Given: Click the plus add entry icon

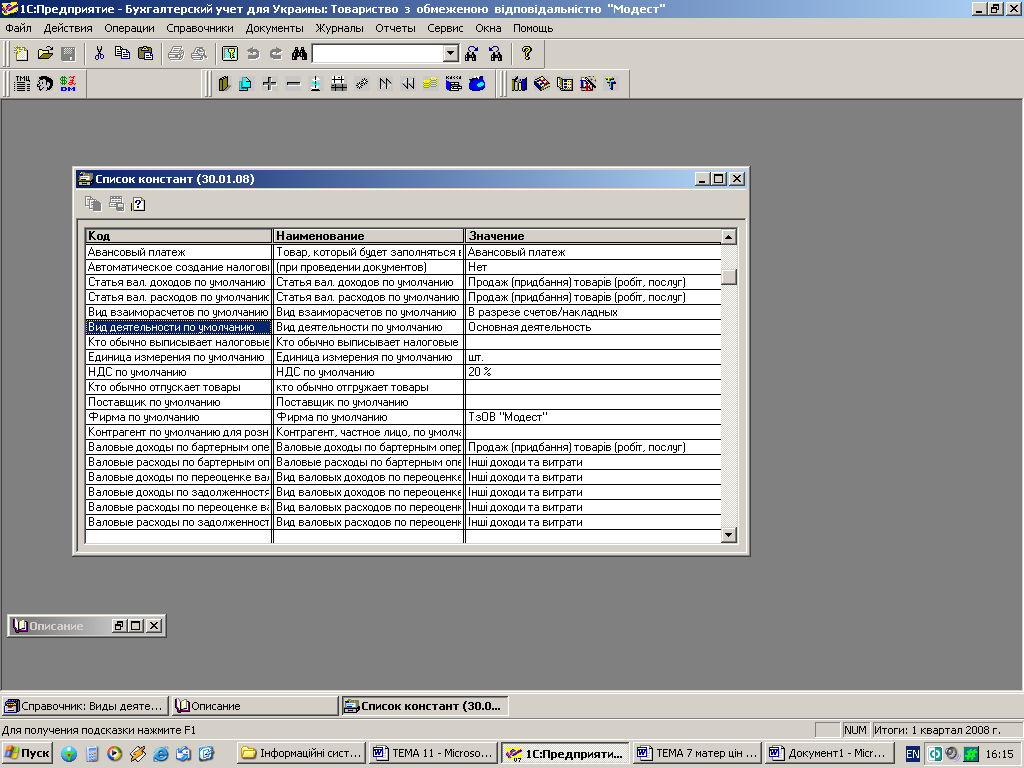Looking at the screenshot, I should click(269, 84).
